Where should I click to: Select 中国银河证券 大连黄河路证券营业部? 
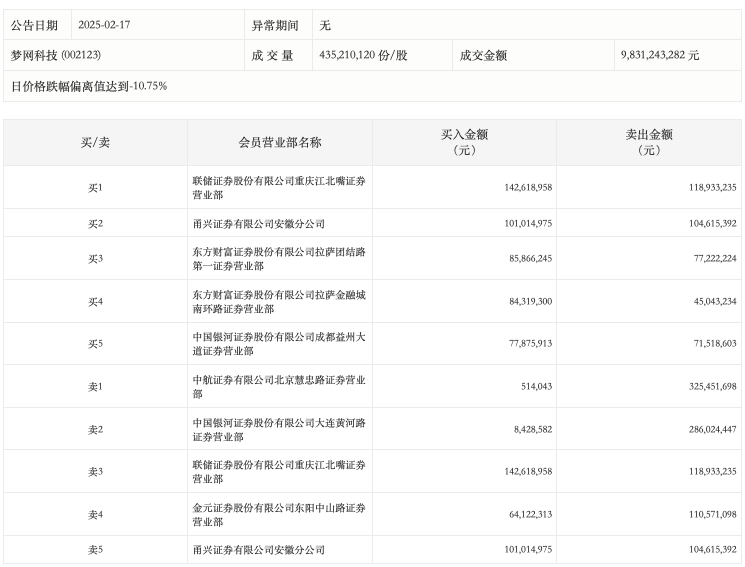point(279,429)
